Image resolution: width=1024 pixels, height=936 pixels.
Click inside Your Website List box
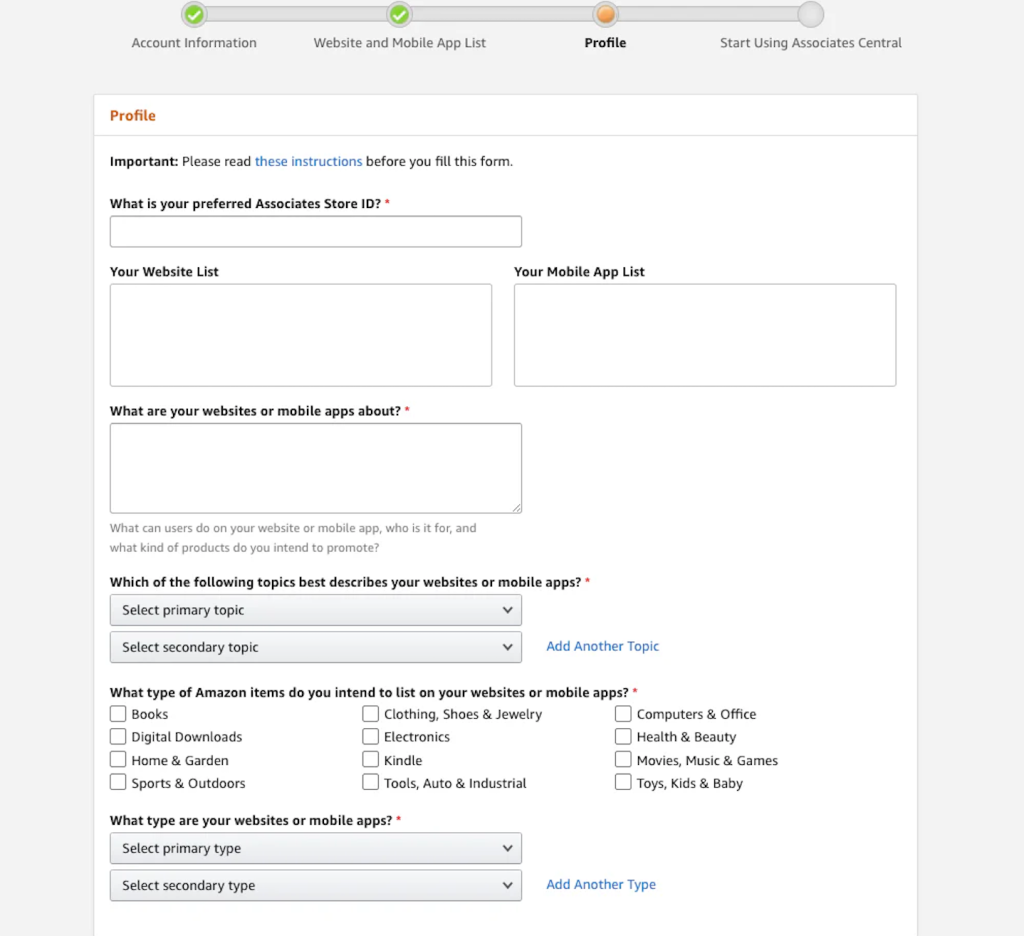click(x=300, y=335)
